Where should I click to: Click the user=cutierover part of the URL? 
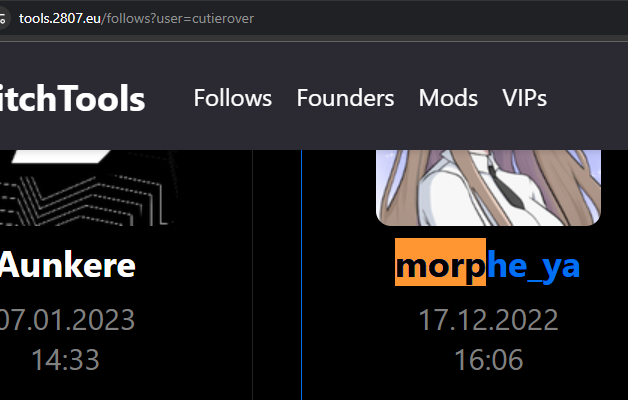click(x=205, y=18)
